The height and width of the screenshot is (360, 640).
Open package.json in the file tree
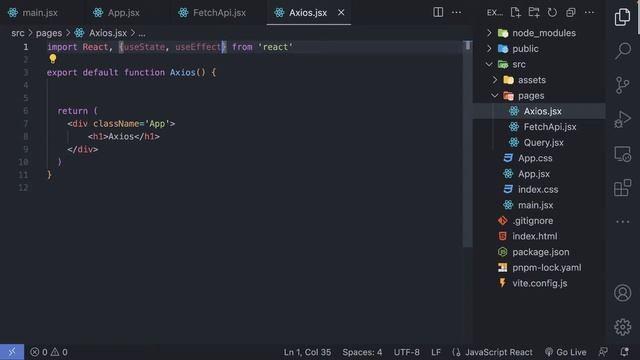tap(539, 252)
